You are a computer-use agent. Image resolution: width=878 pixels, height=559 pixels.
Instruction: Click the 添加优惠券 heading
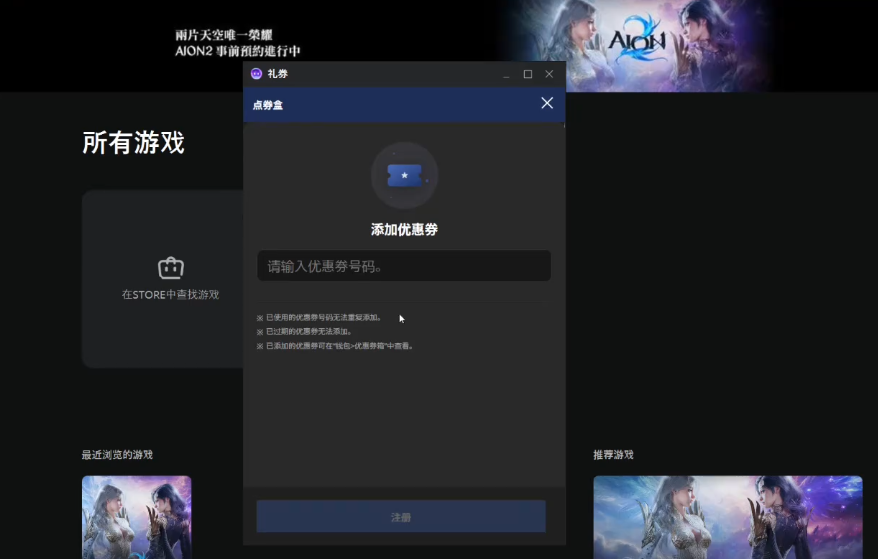pyautogui.click(x=404, y=230)
